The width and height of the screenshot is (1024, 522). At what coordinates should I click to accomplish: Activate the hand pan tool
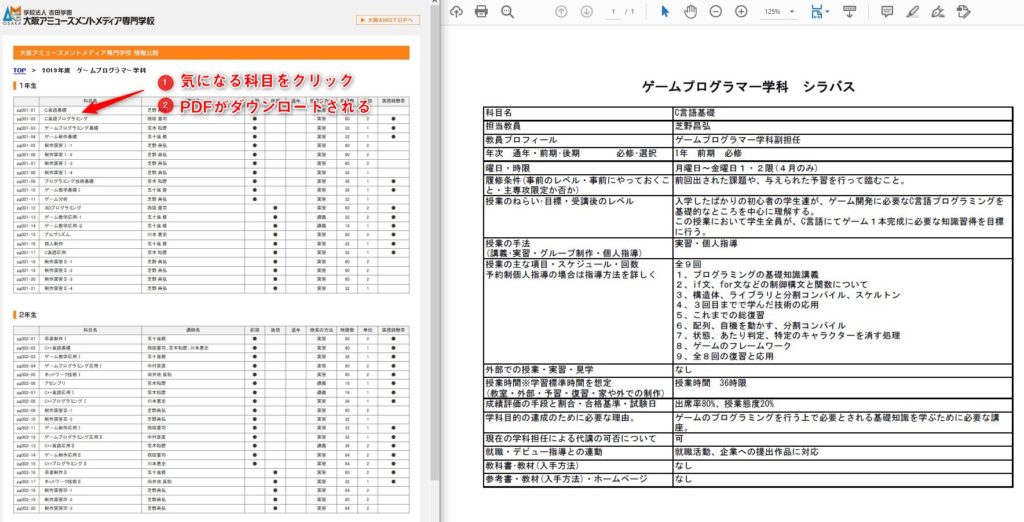pyautogui.click(x=690, y=11)
